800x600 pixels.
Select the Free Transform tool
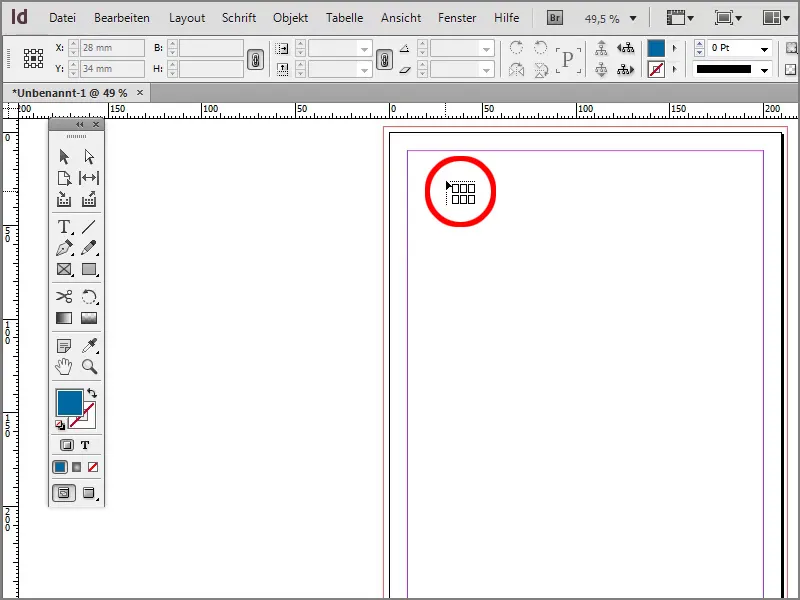click(89, 296)
